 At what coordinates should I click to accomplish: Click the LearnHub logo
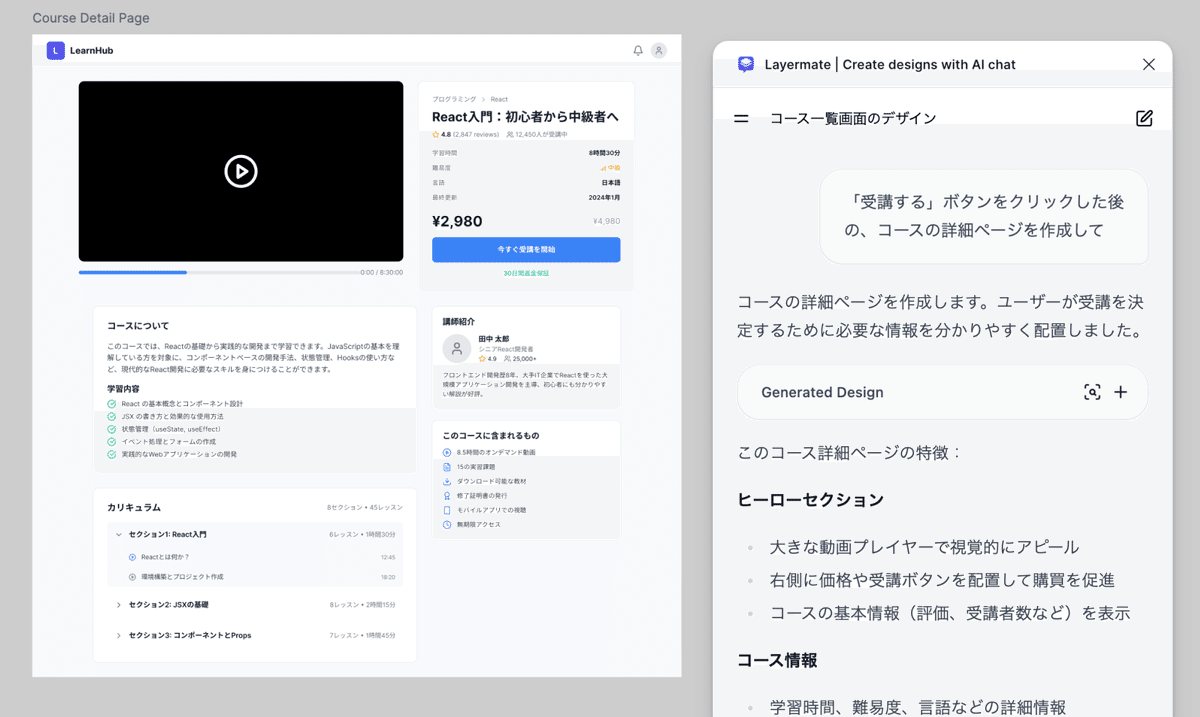click(x=80, y=49)
